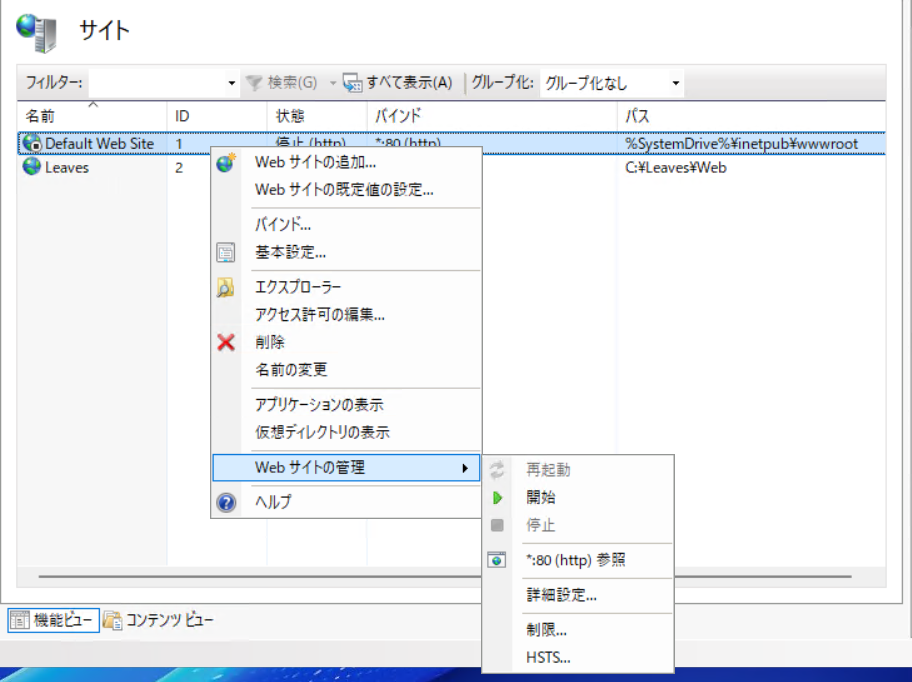
Task: Click the red X Delete (削除) icon
Action: (x=226, y=342)
